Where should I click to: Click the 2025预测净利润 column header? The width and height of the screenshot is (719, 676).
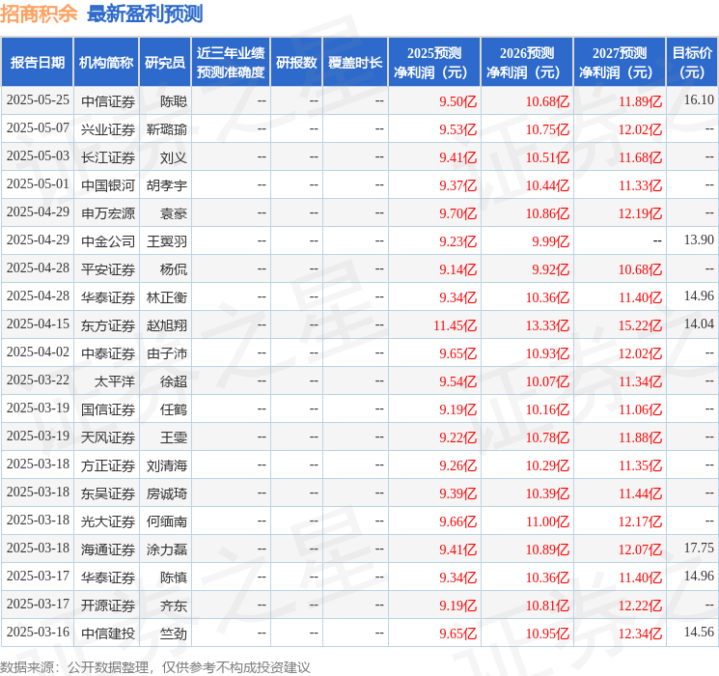click(434, 62)
